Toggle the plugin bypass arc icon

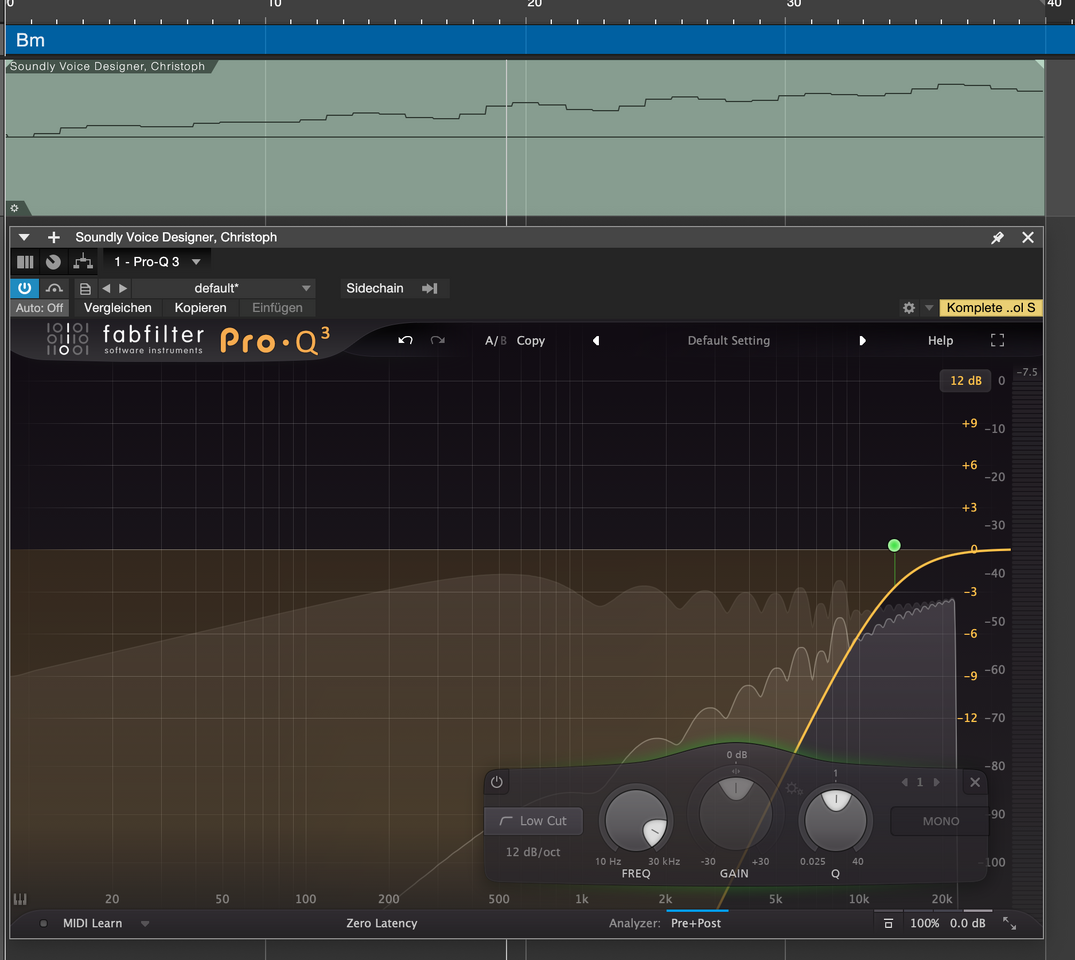coord(54,288)
